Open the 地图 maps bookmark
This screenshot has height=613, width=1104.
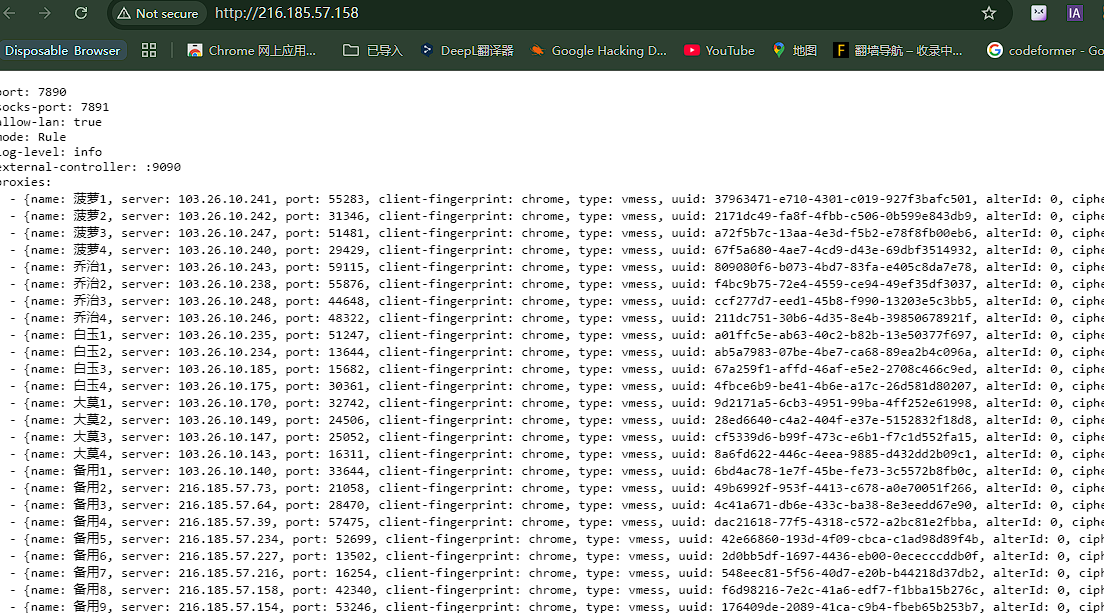pos(794,50)
